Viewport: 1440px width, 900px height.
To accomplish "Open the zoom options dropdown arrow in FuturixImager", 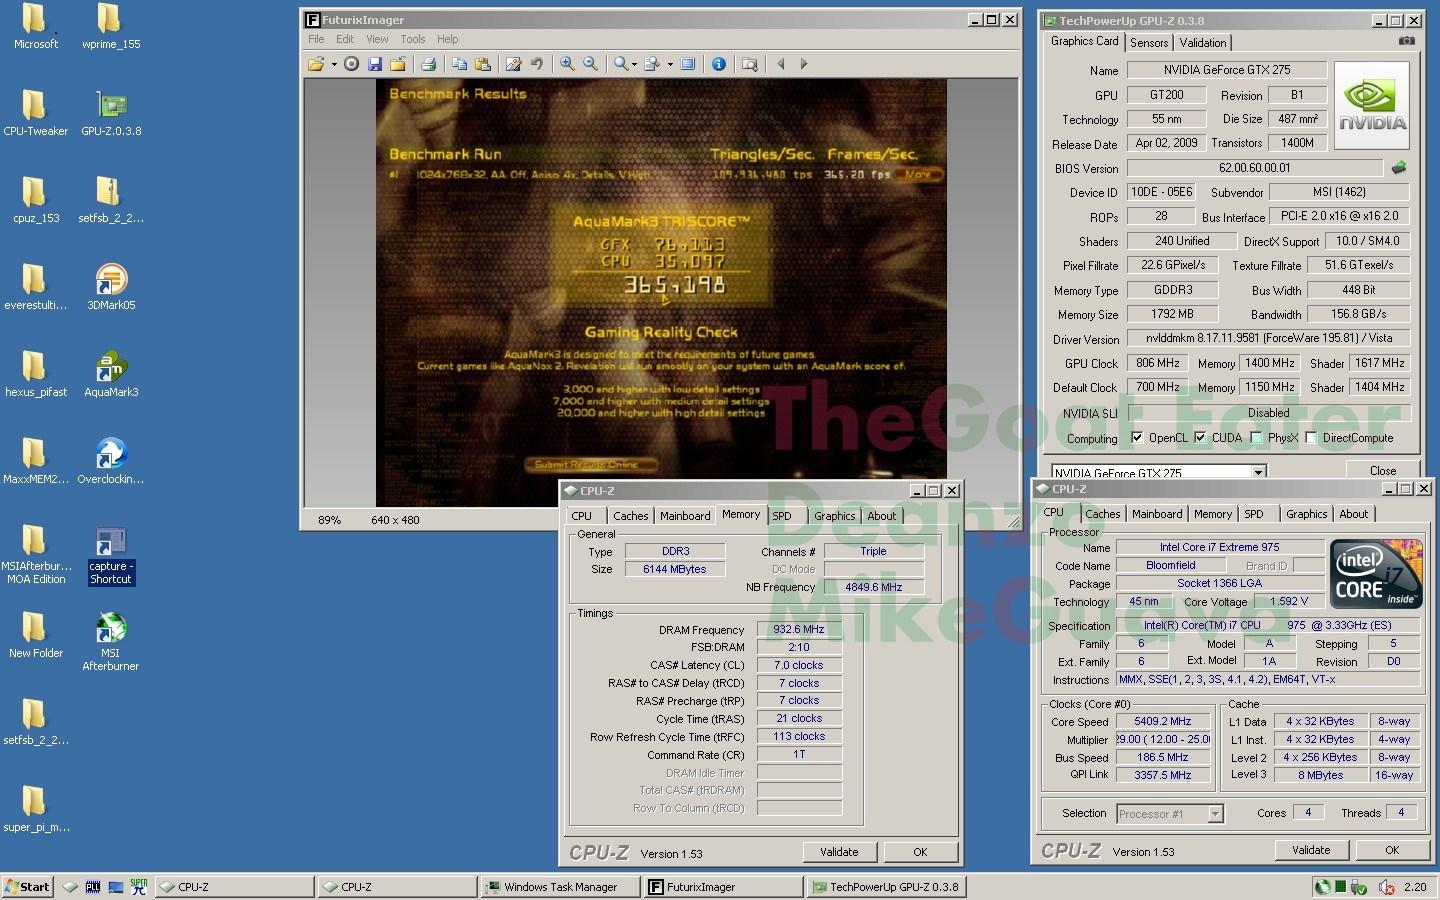I will point(636,64).
